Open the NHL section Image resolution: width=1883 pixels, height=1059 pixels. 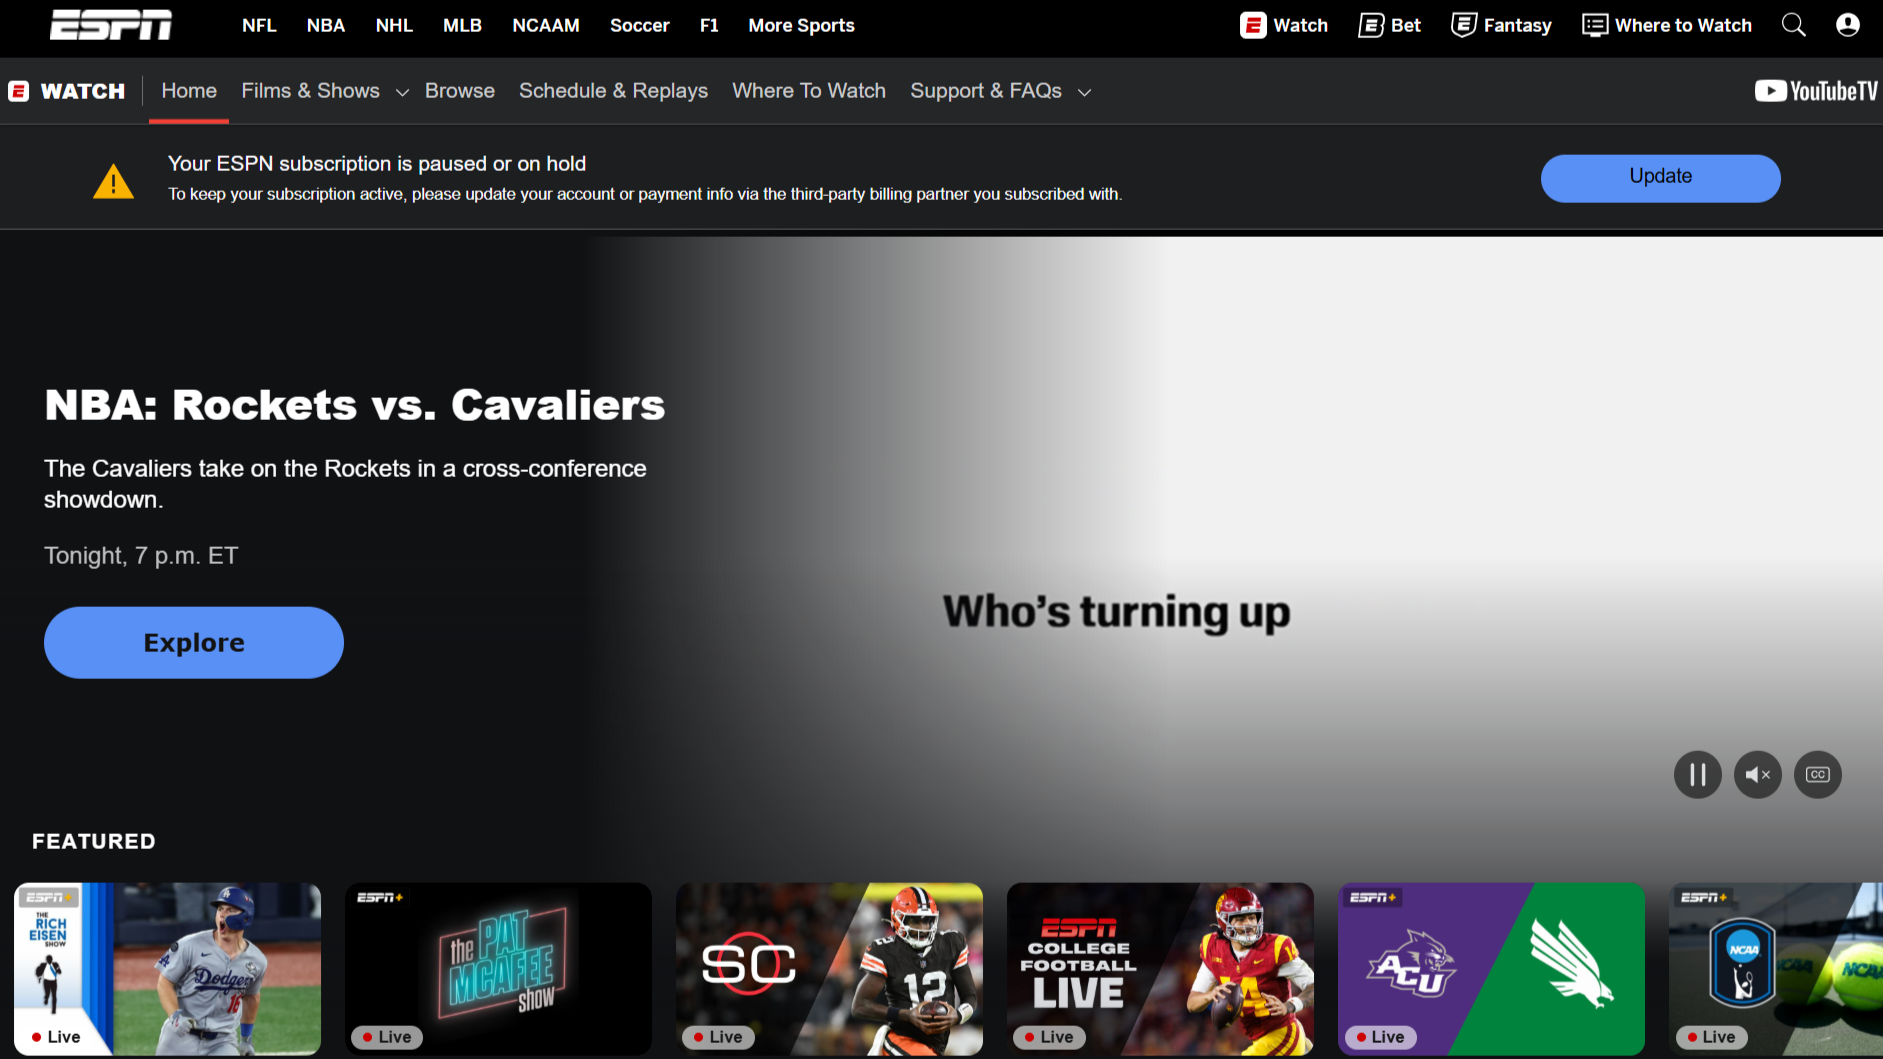(394, 25)
